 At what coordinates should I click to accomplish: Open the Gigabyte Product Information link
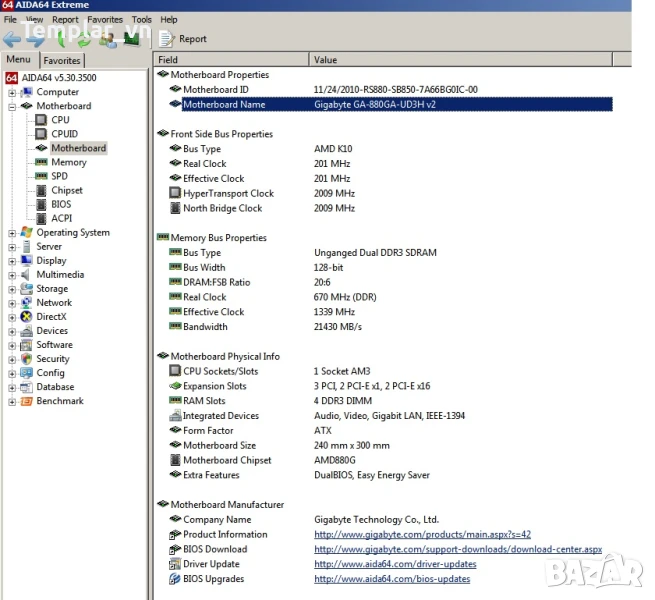point(422,535)
